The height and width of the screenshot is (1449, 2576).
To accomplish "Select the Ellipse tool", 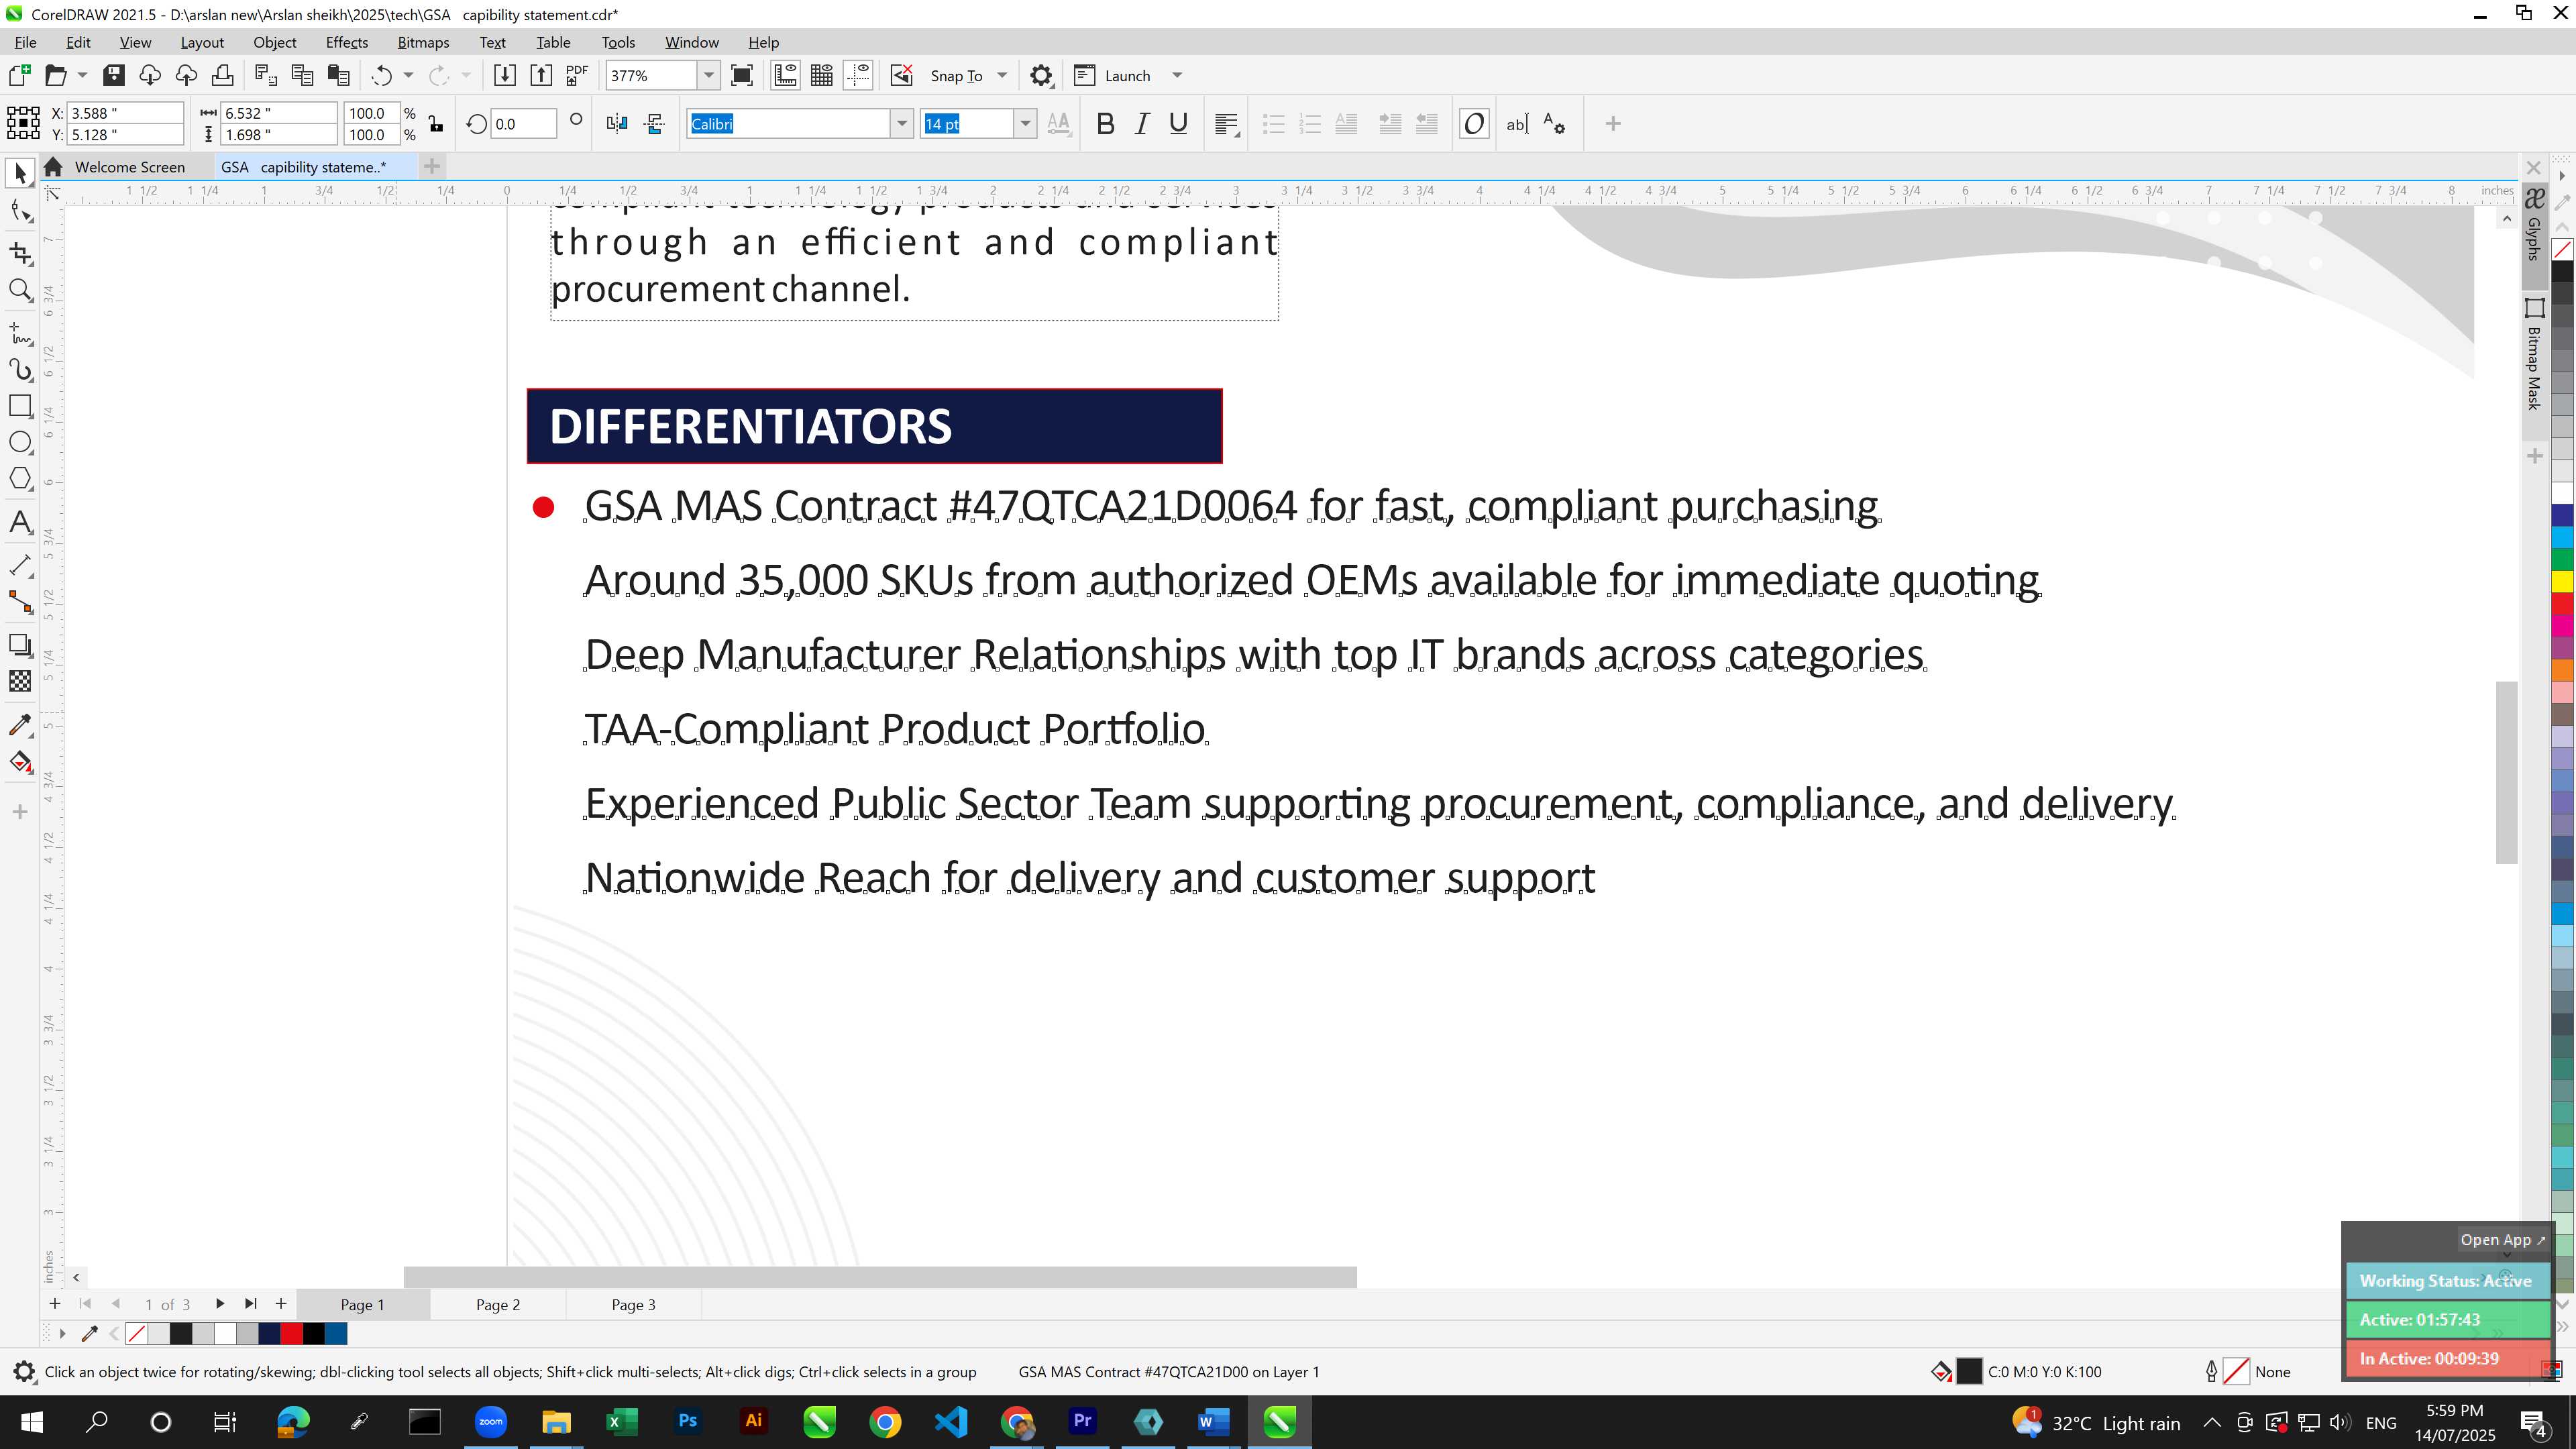I will click(x=20, y=442).
